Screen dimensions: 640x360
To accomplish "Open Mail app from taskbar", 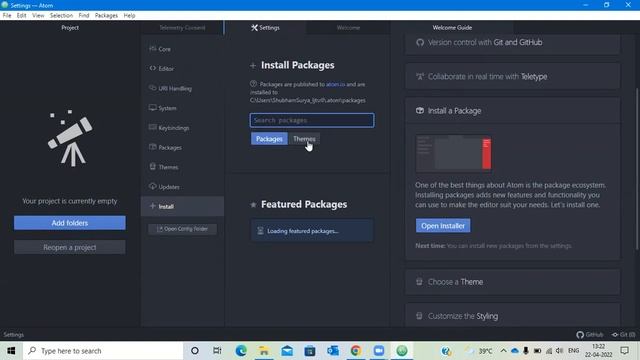I will pyautogui.click(x=287, y=351).
